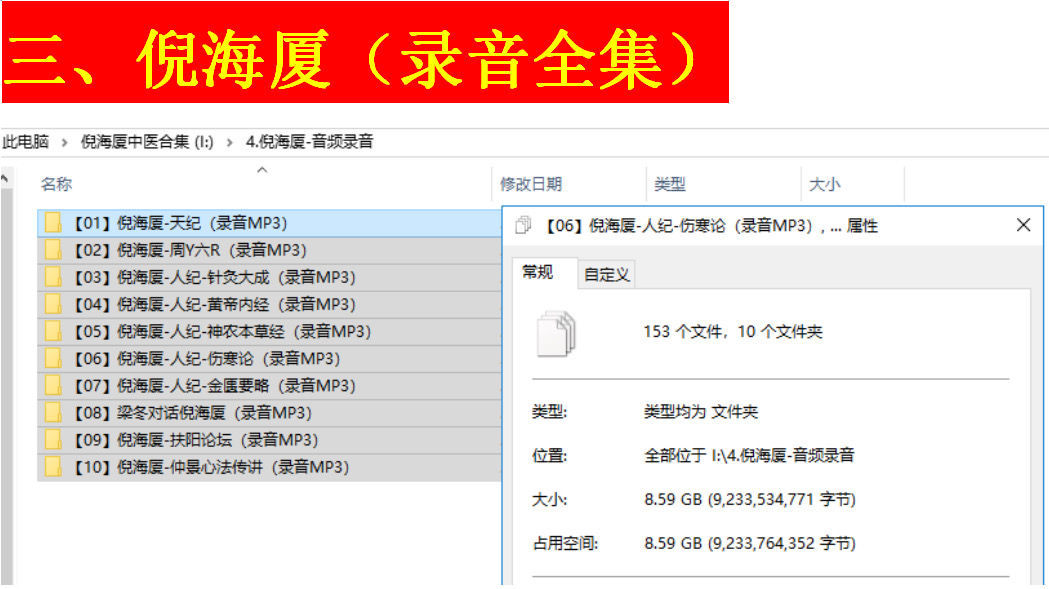Image resolution: width=1049 pixels, height=589 pixels.
Task: Open 倪海厦中医合集 (I:) breadcrumb
Action: coord(147,142)
